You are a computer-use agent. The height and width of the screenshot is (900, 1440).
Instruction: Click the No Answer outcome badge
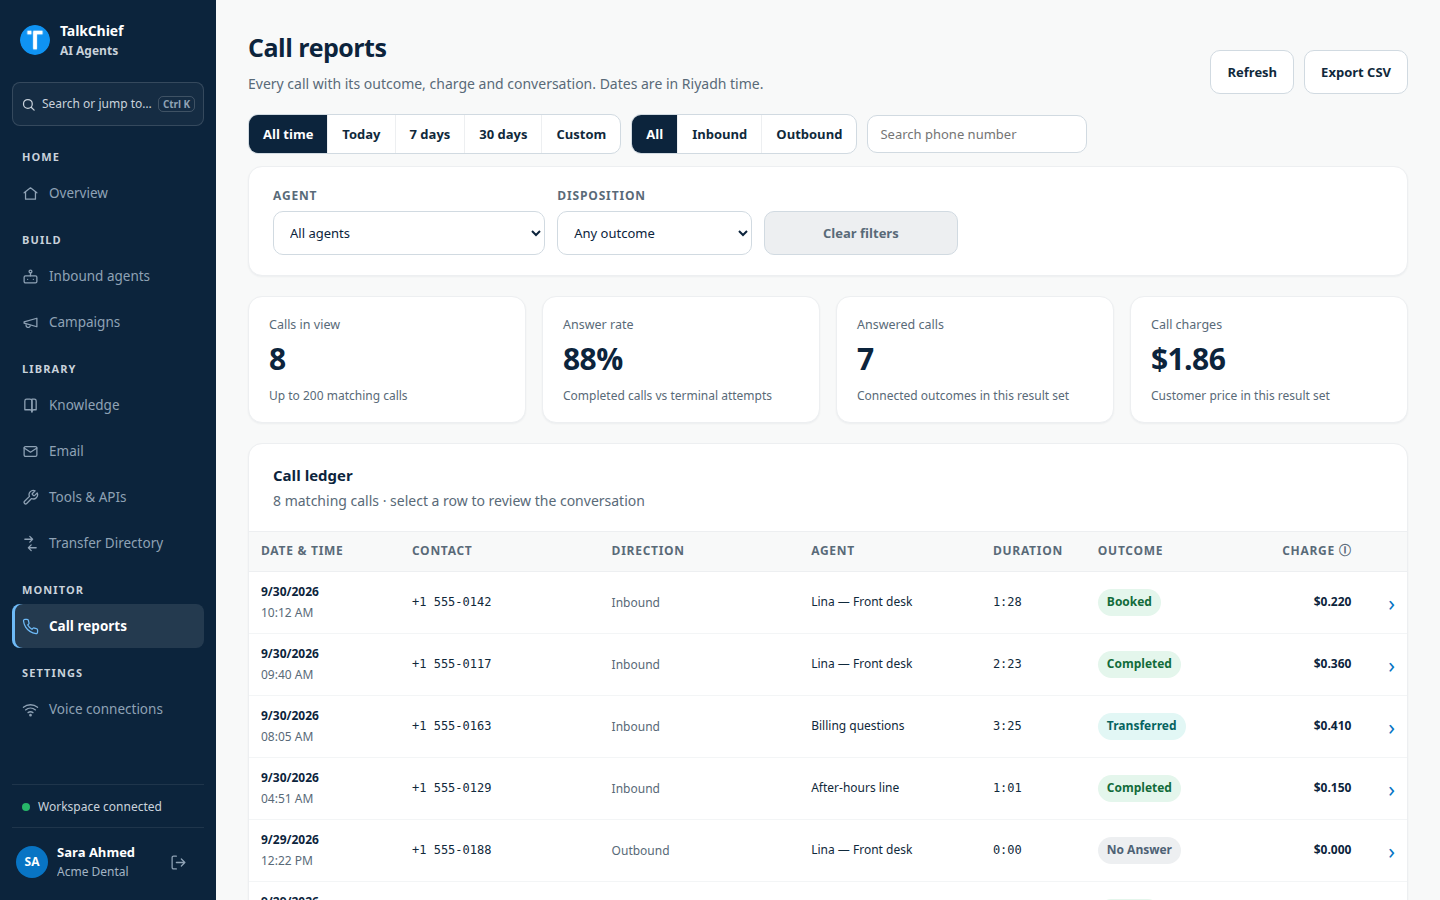click(1139, 850)
